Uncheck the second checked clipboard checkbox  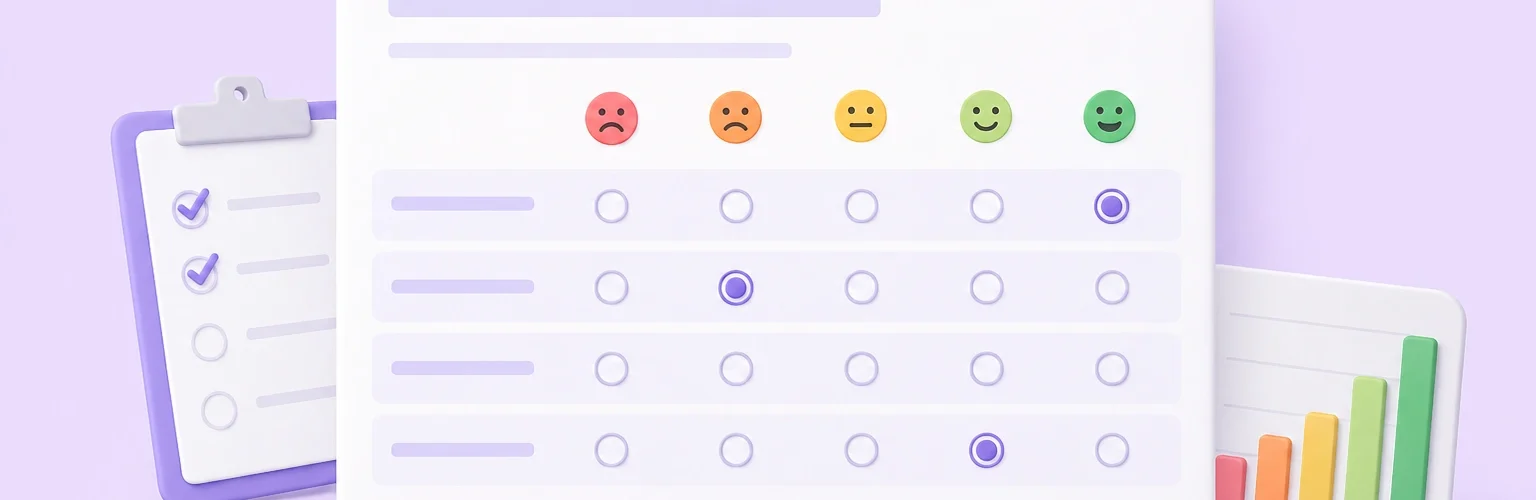pos(200,272)
